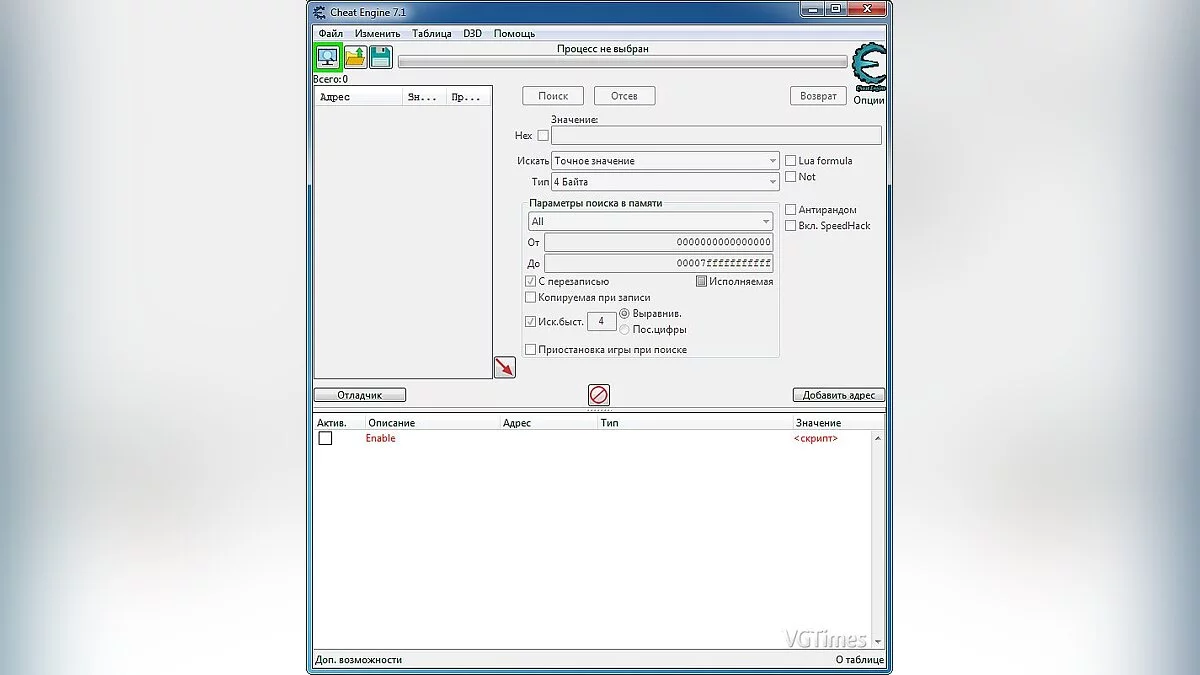
Task: Click the scan progress bar
Action: coord(622,62)
